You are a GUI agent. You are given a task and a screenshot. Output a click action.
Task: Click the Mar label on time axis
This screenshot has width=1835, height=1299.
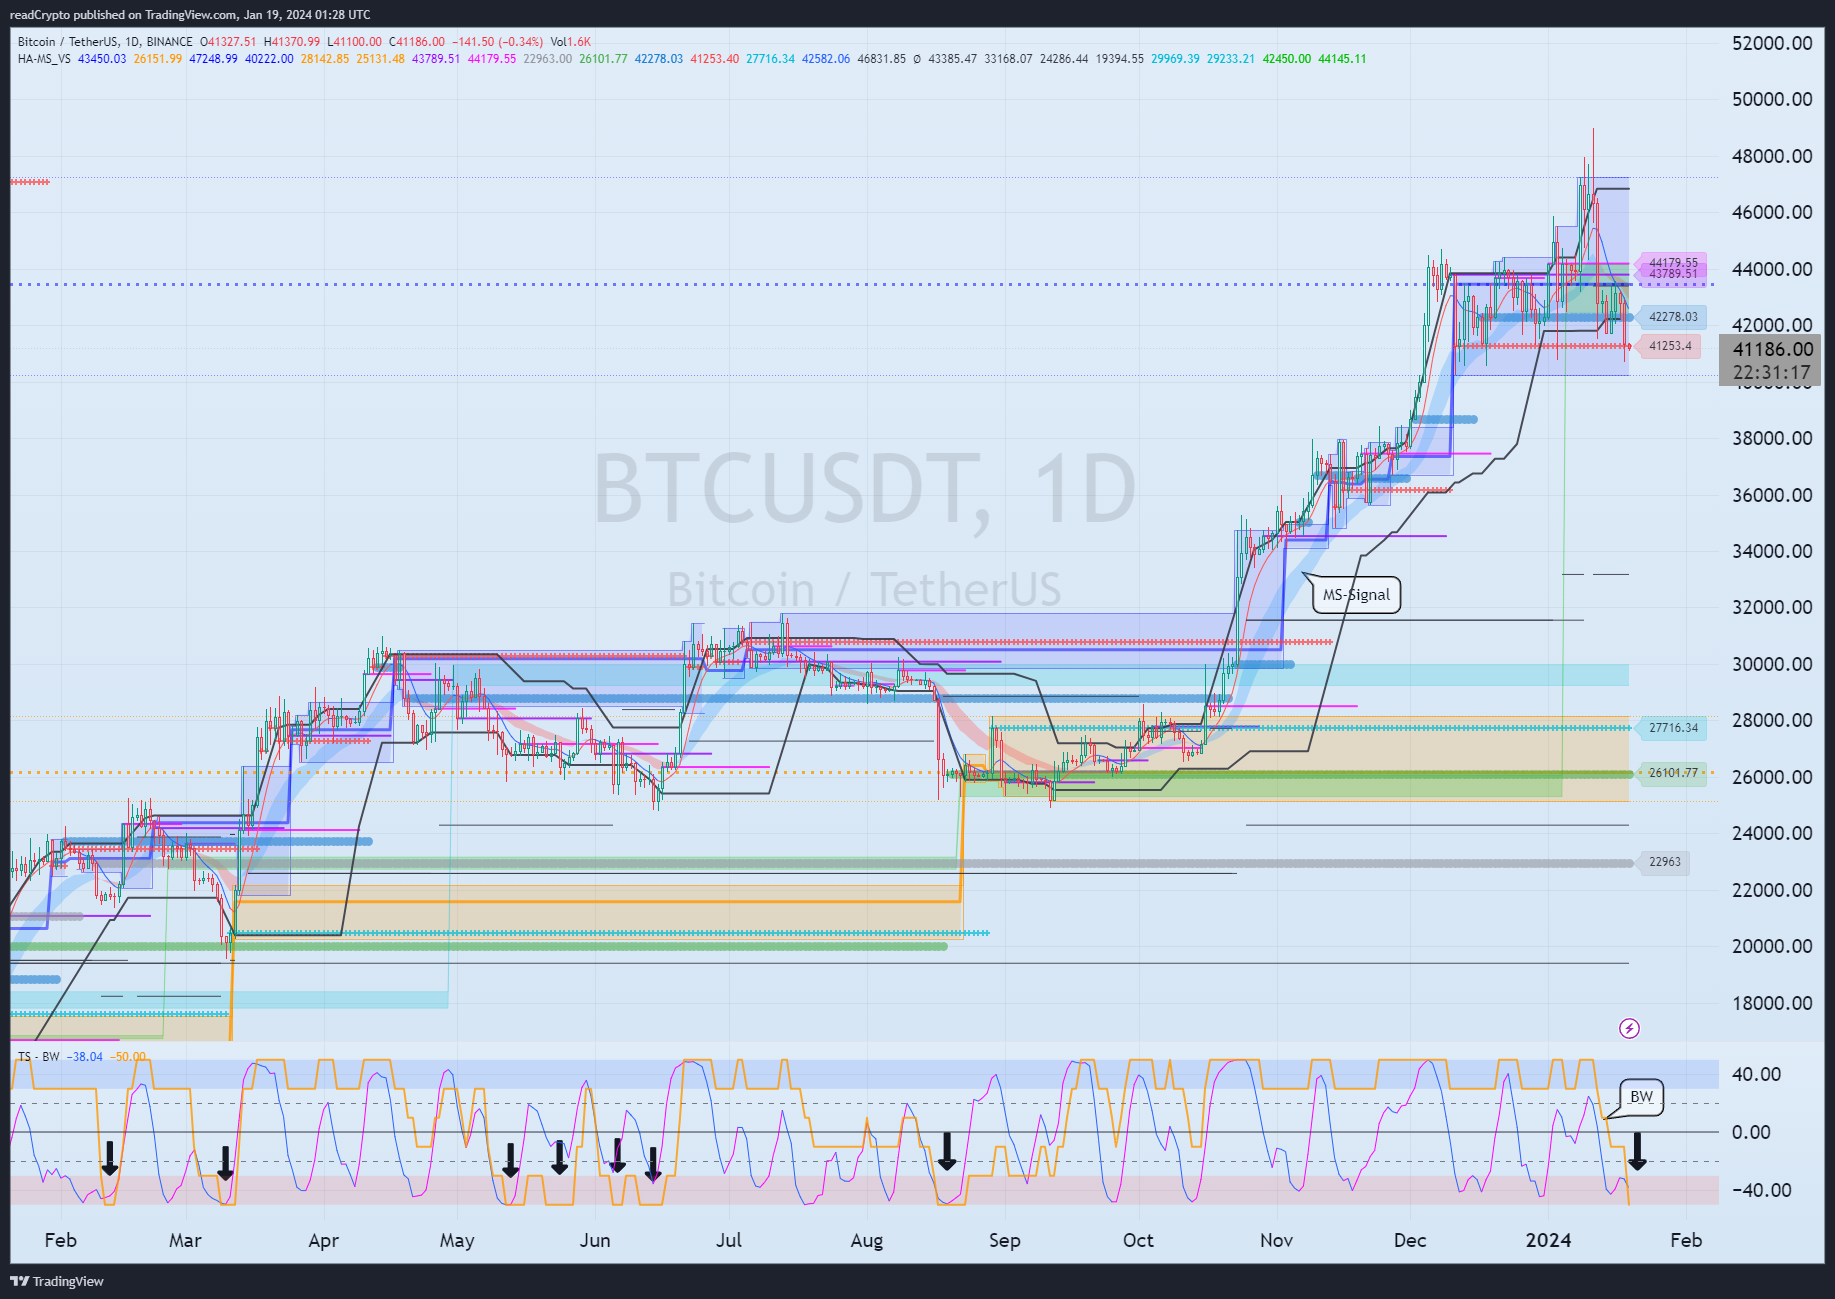185,1240
